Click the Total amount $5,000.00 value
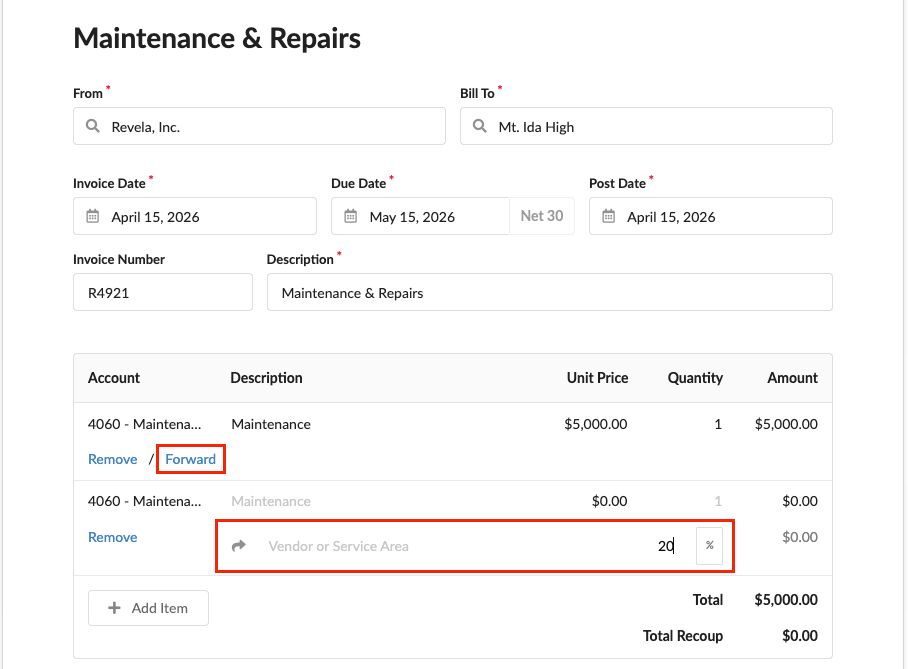 [x=786, y=599]
